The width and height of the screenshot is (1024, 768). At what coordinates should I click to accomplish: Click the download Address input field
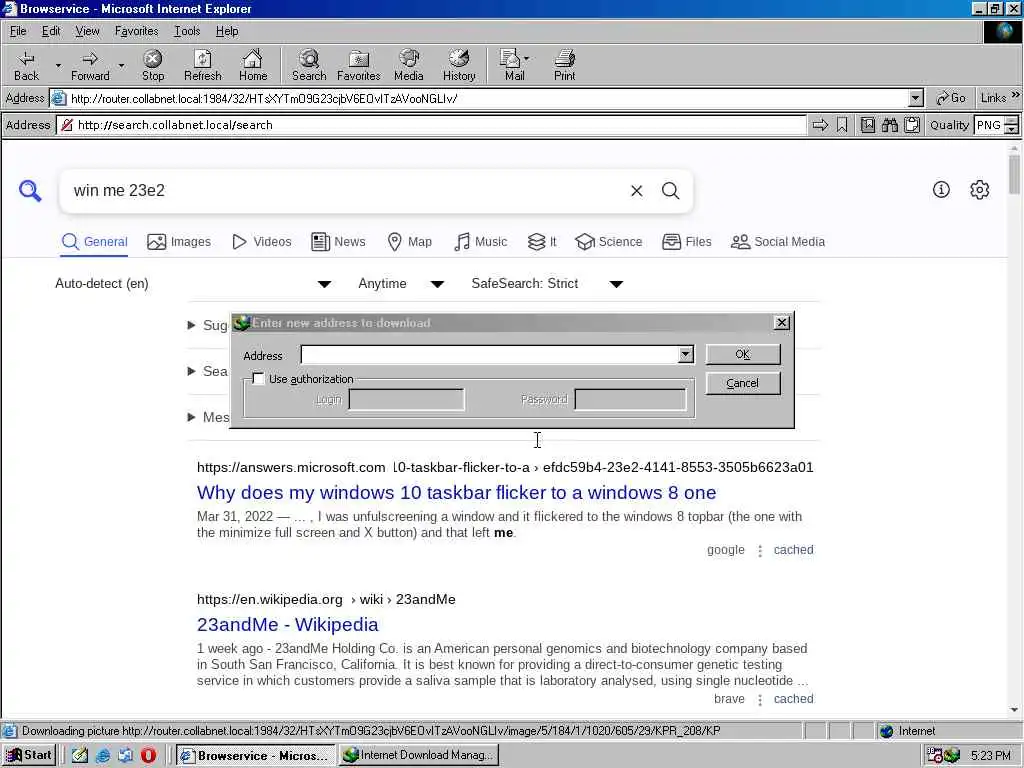(x=490, y=354)
